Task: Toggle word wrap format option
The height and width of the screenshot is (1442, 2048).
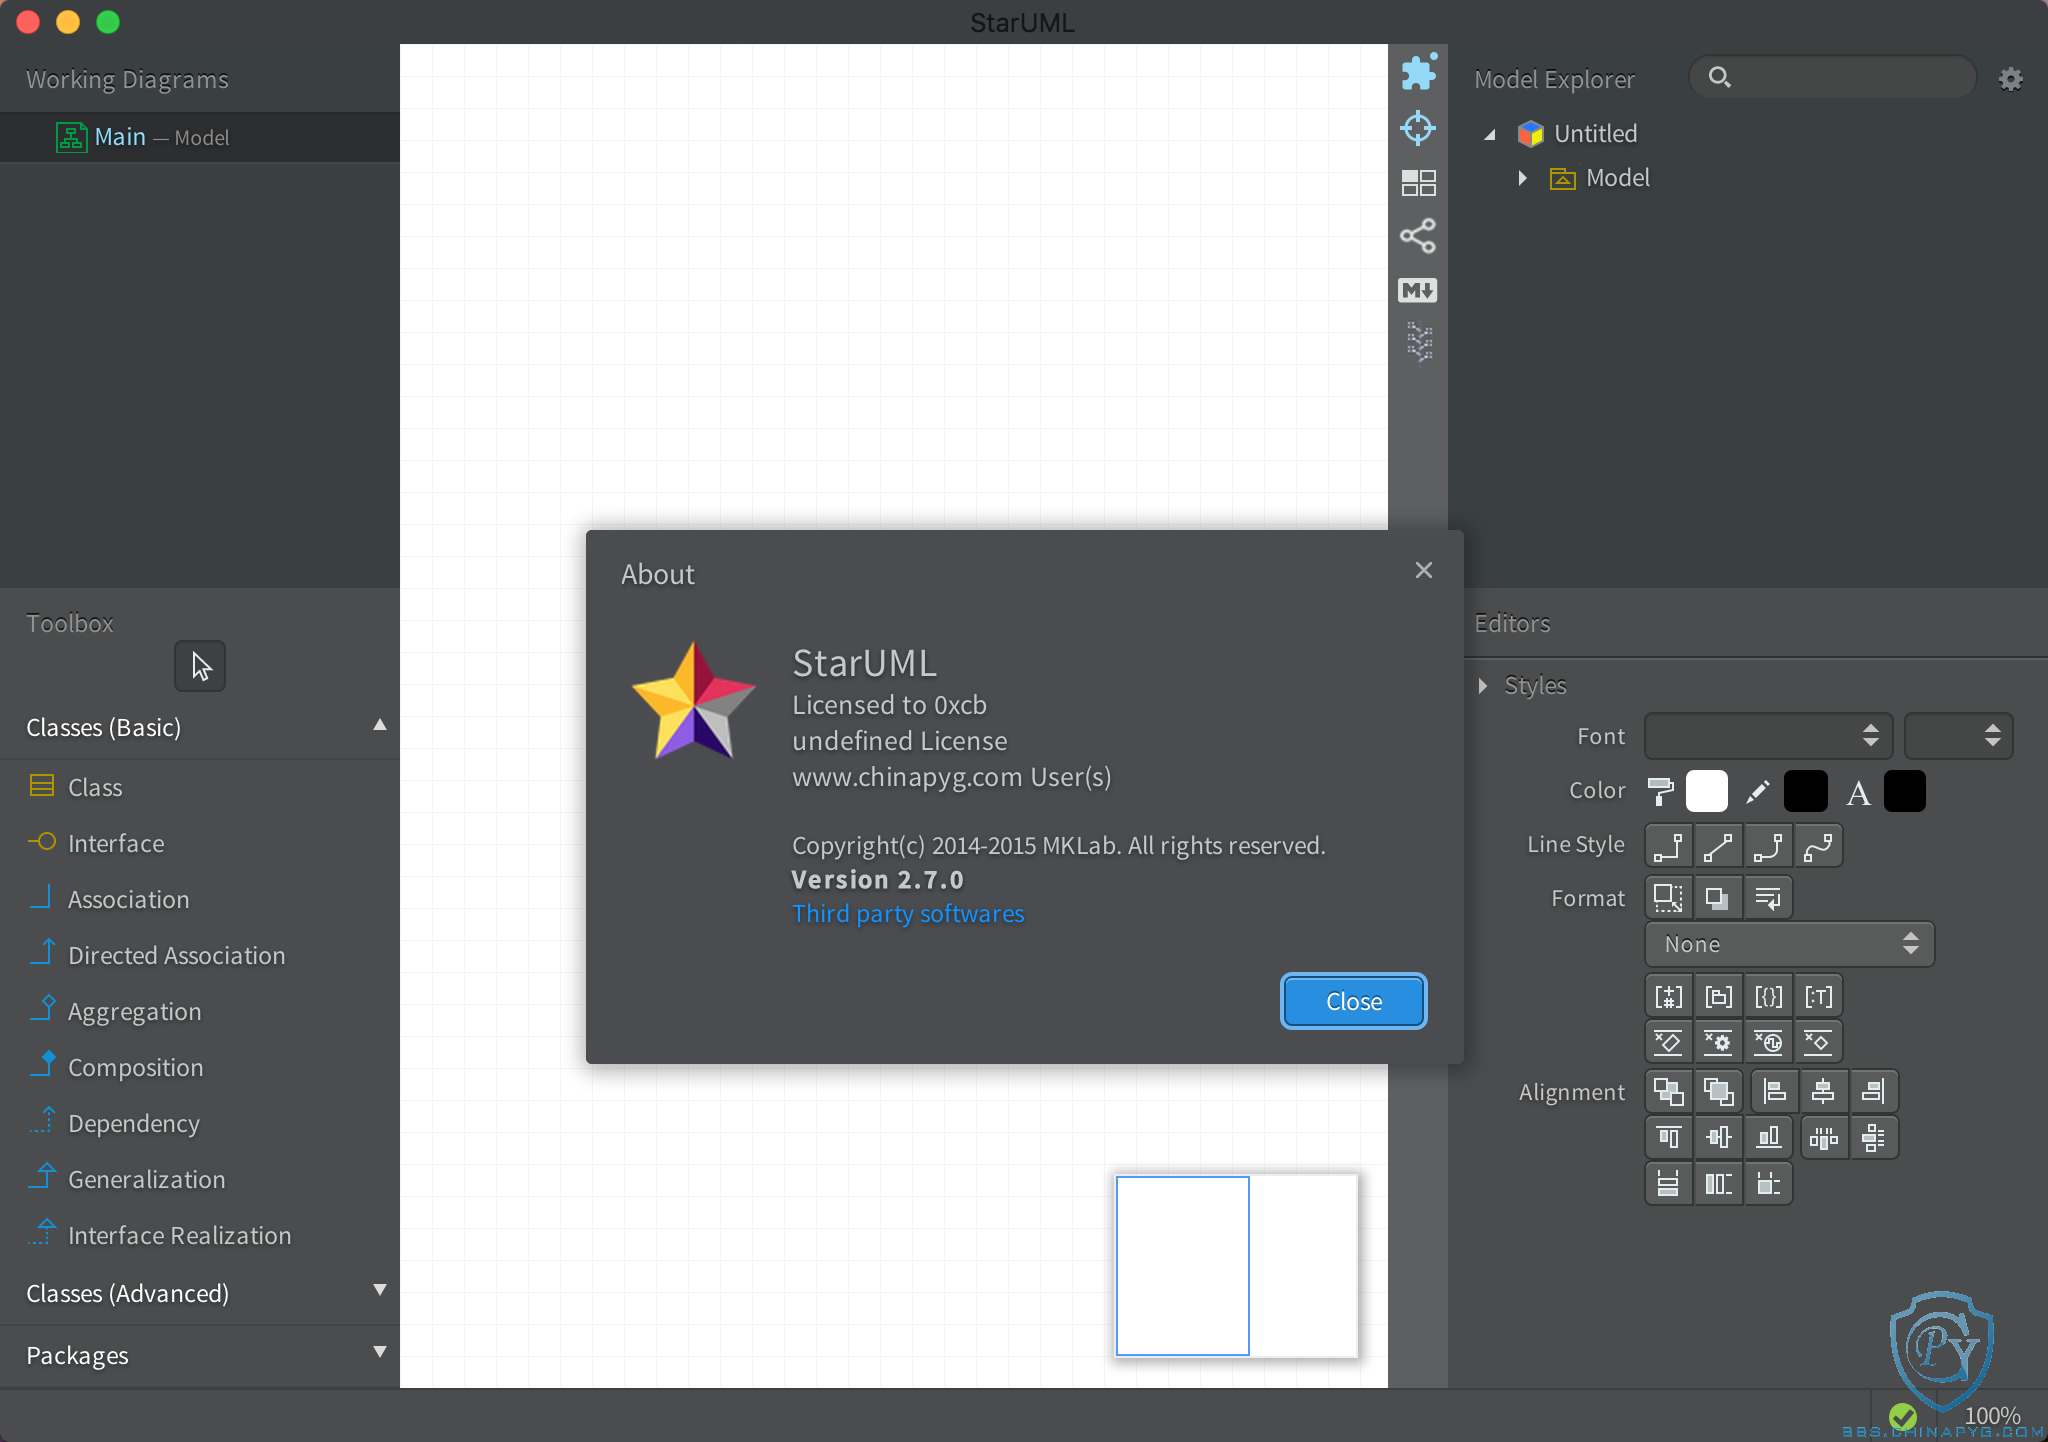Action: pos(1768,898)
